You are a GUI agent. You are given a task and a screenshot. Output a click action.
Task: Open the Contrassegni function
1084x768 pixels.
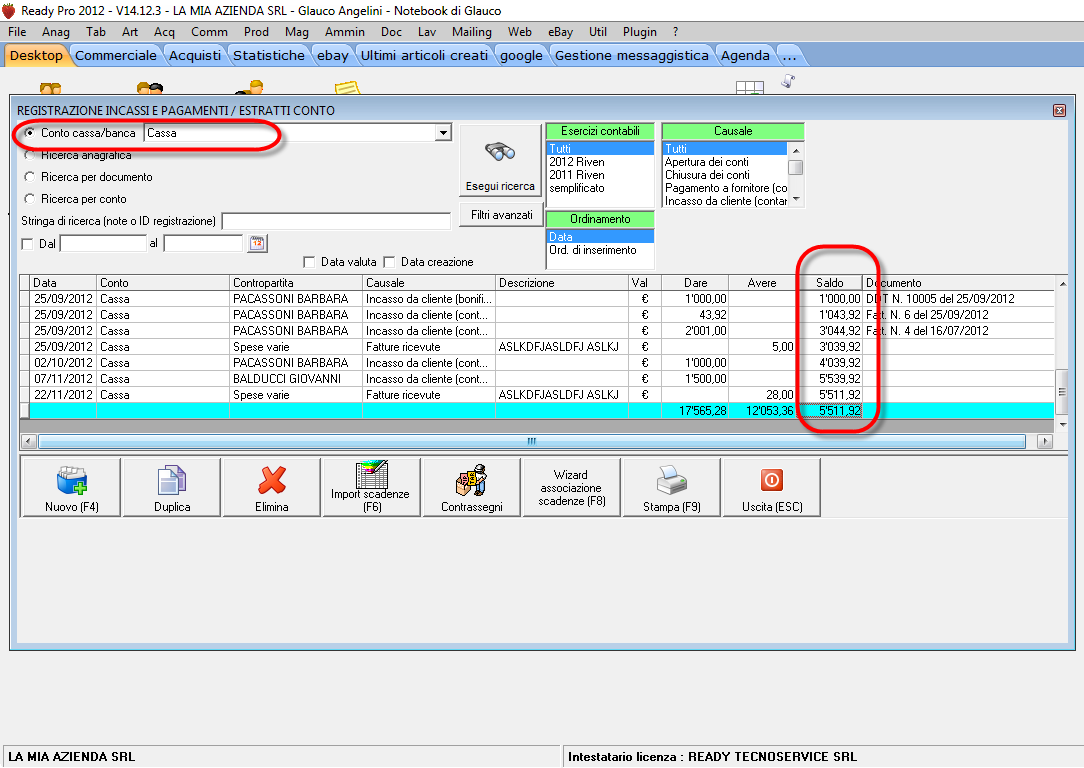tap(471, 487)
